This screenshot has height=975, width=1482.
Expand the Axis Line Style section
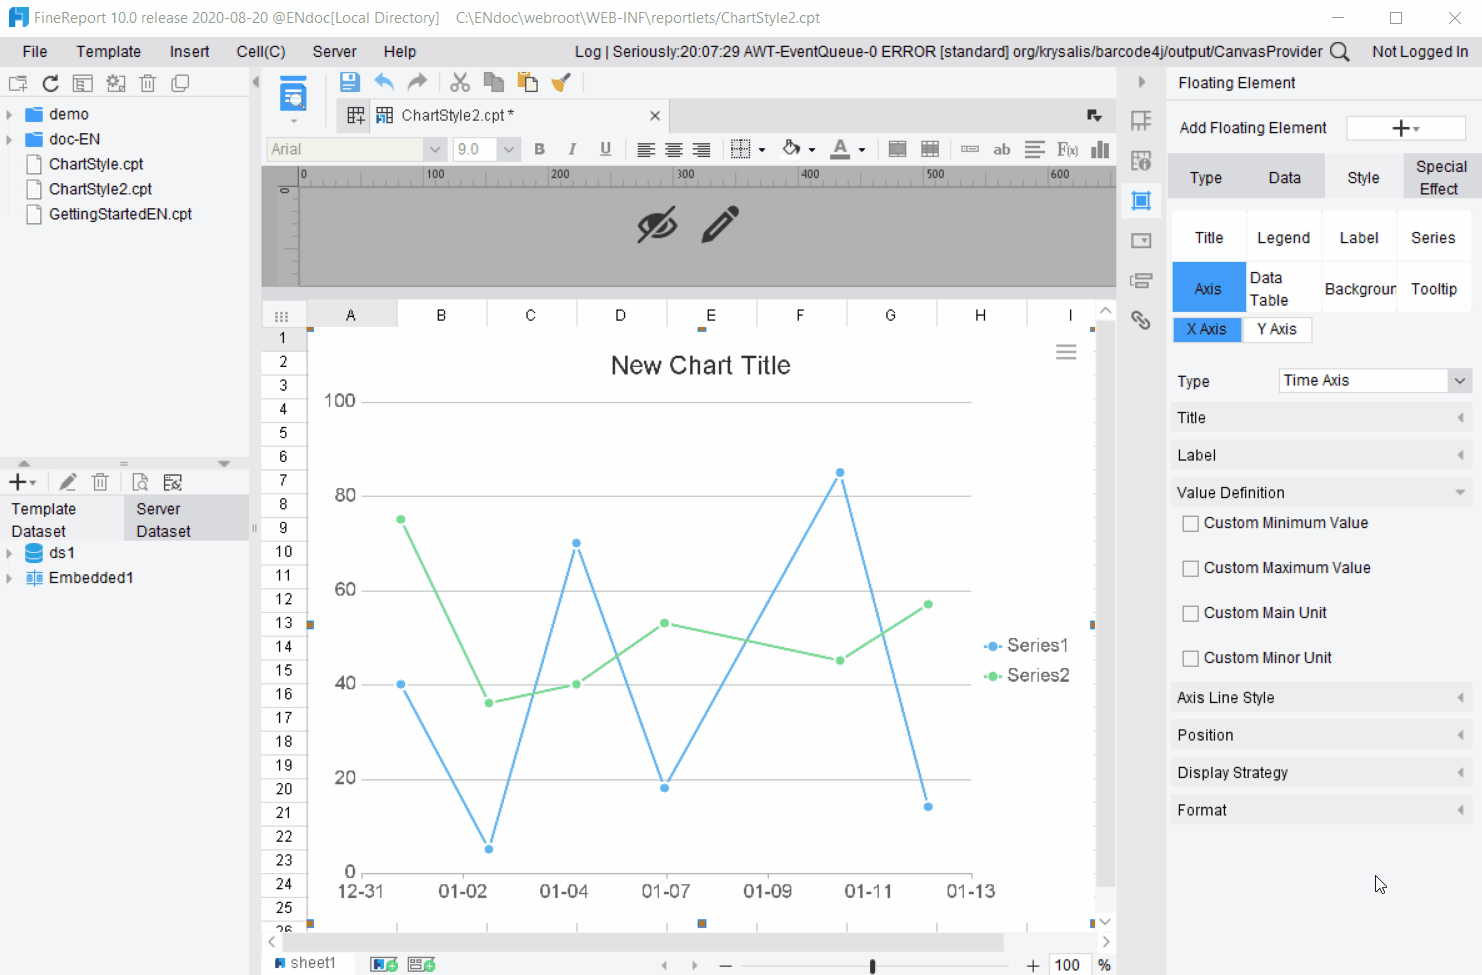coord(1321,698)
